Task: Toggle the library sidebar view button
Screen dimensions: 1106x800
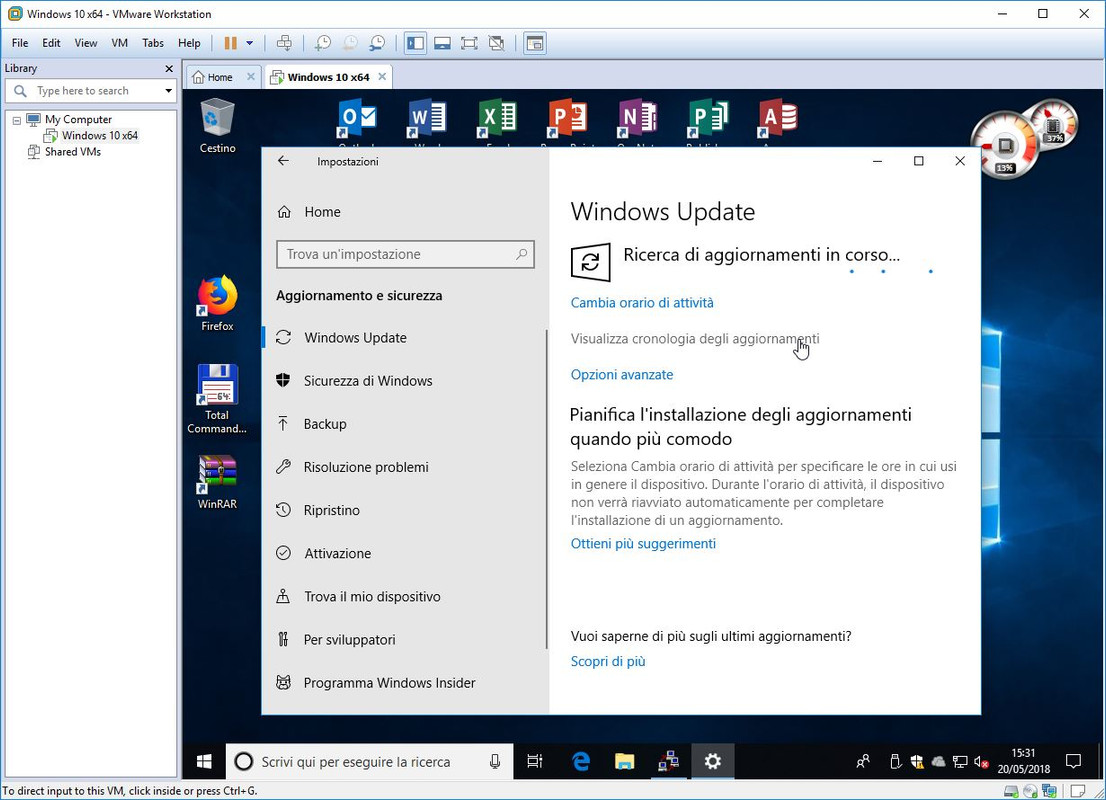Action: (415, 43)
